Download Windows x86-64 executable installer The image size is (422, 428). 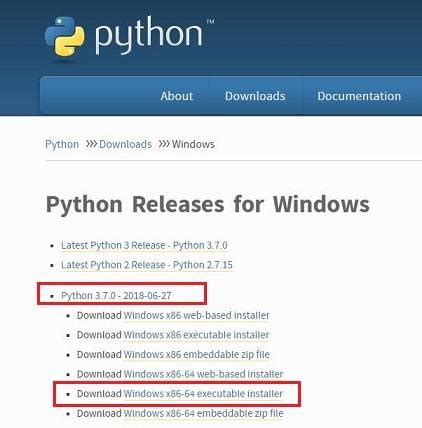203,394
